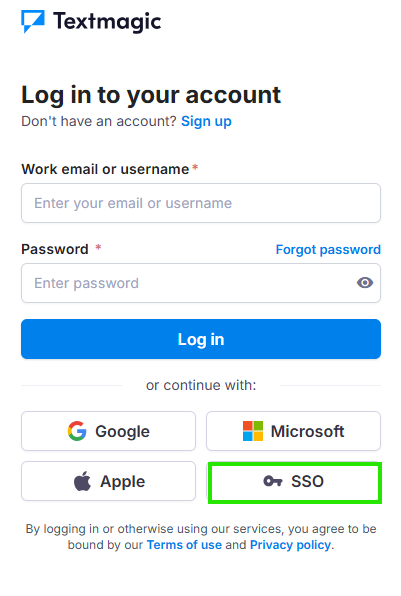The width and height of the screenshot is (401, 596).
Task: Continue with the Apple button
Action: point(108,481)
